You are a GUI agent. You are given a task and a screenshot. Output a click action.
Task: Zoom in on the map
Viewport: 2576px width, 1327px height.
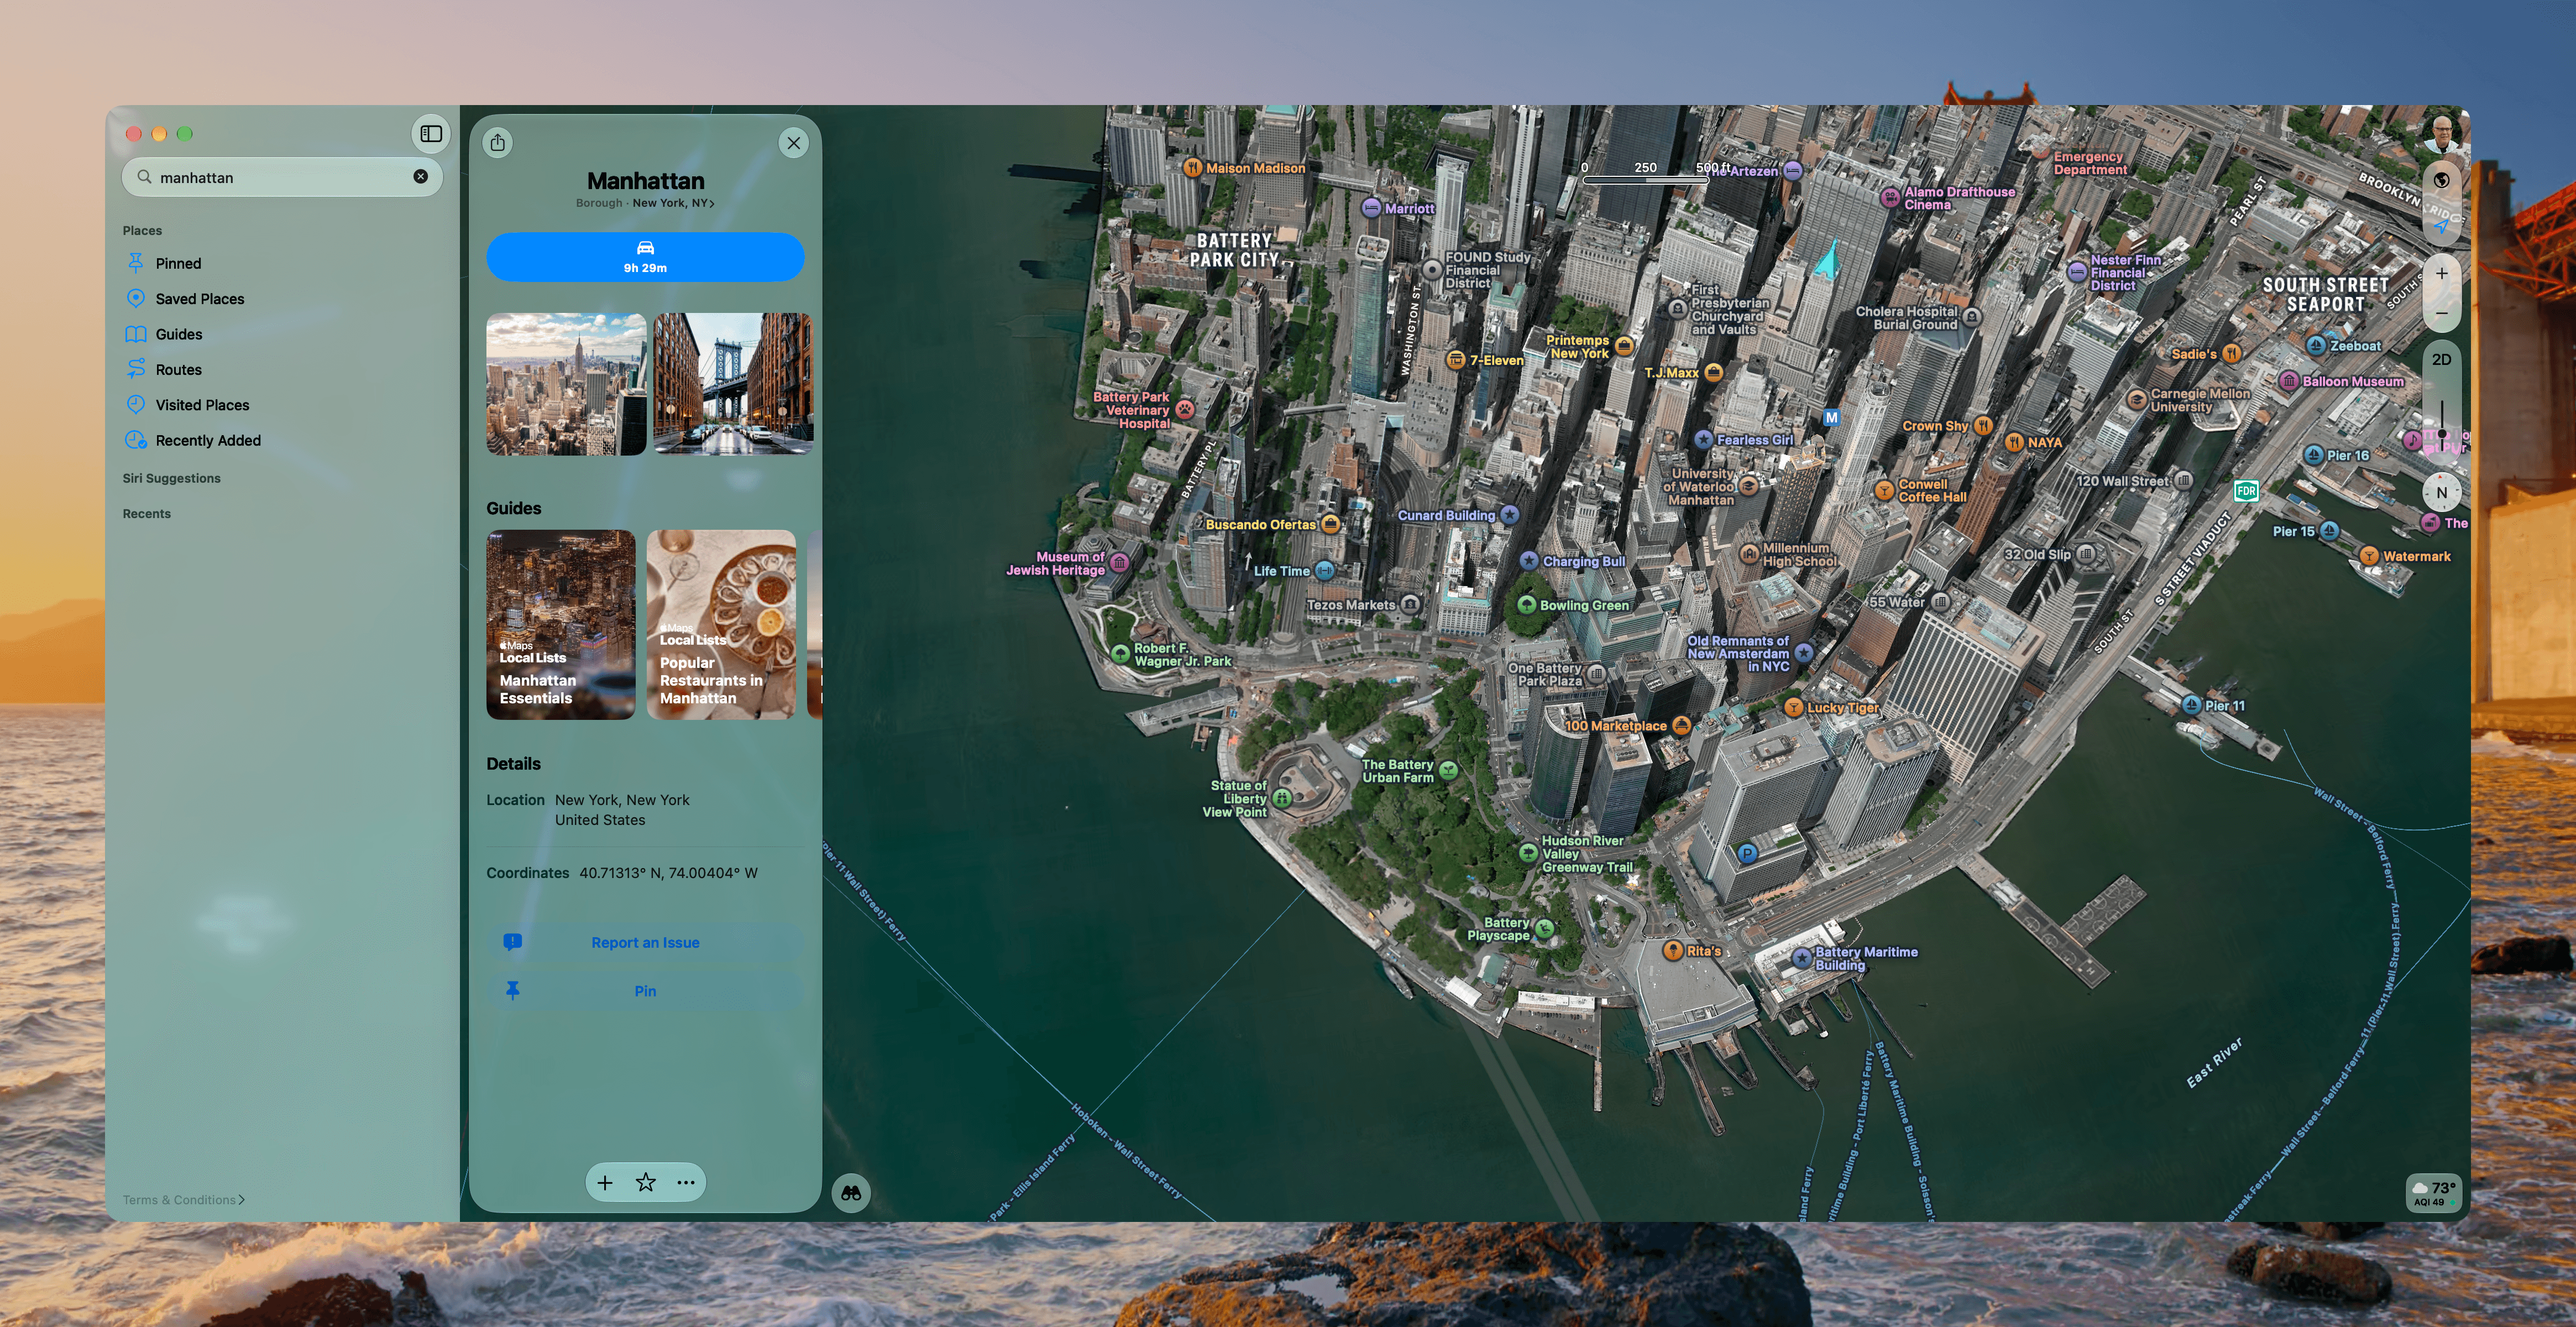click(x=2441, y=273)
